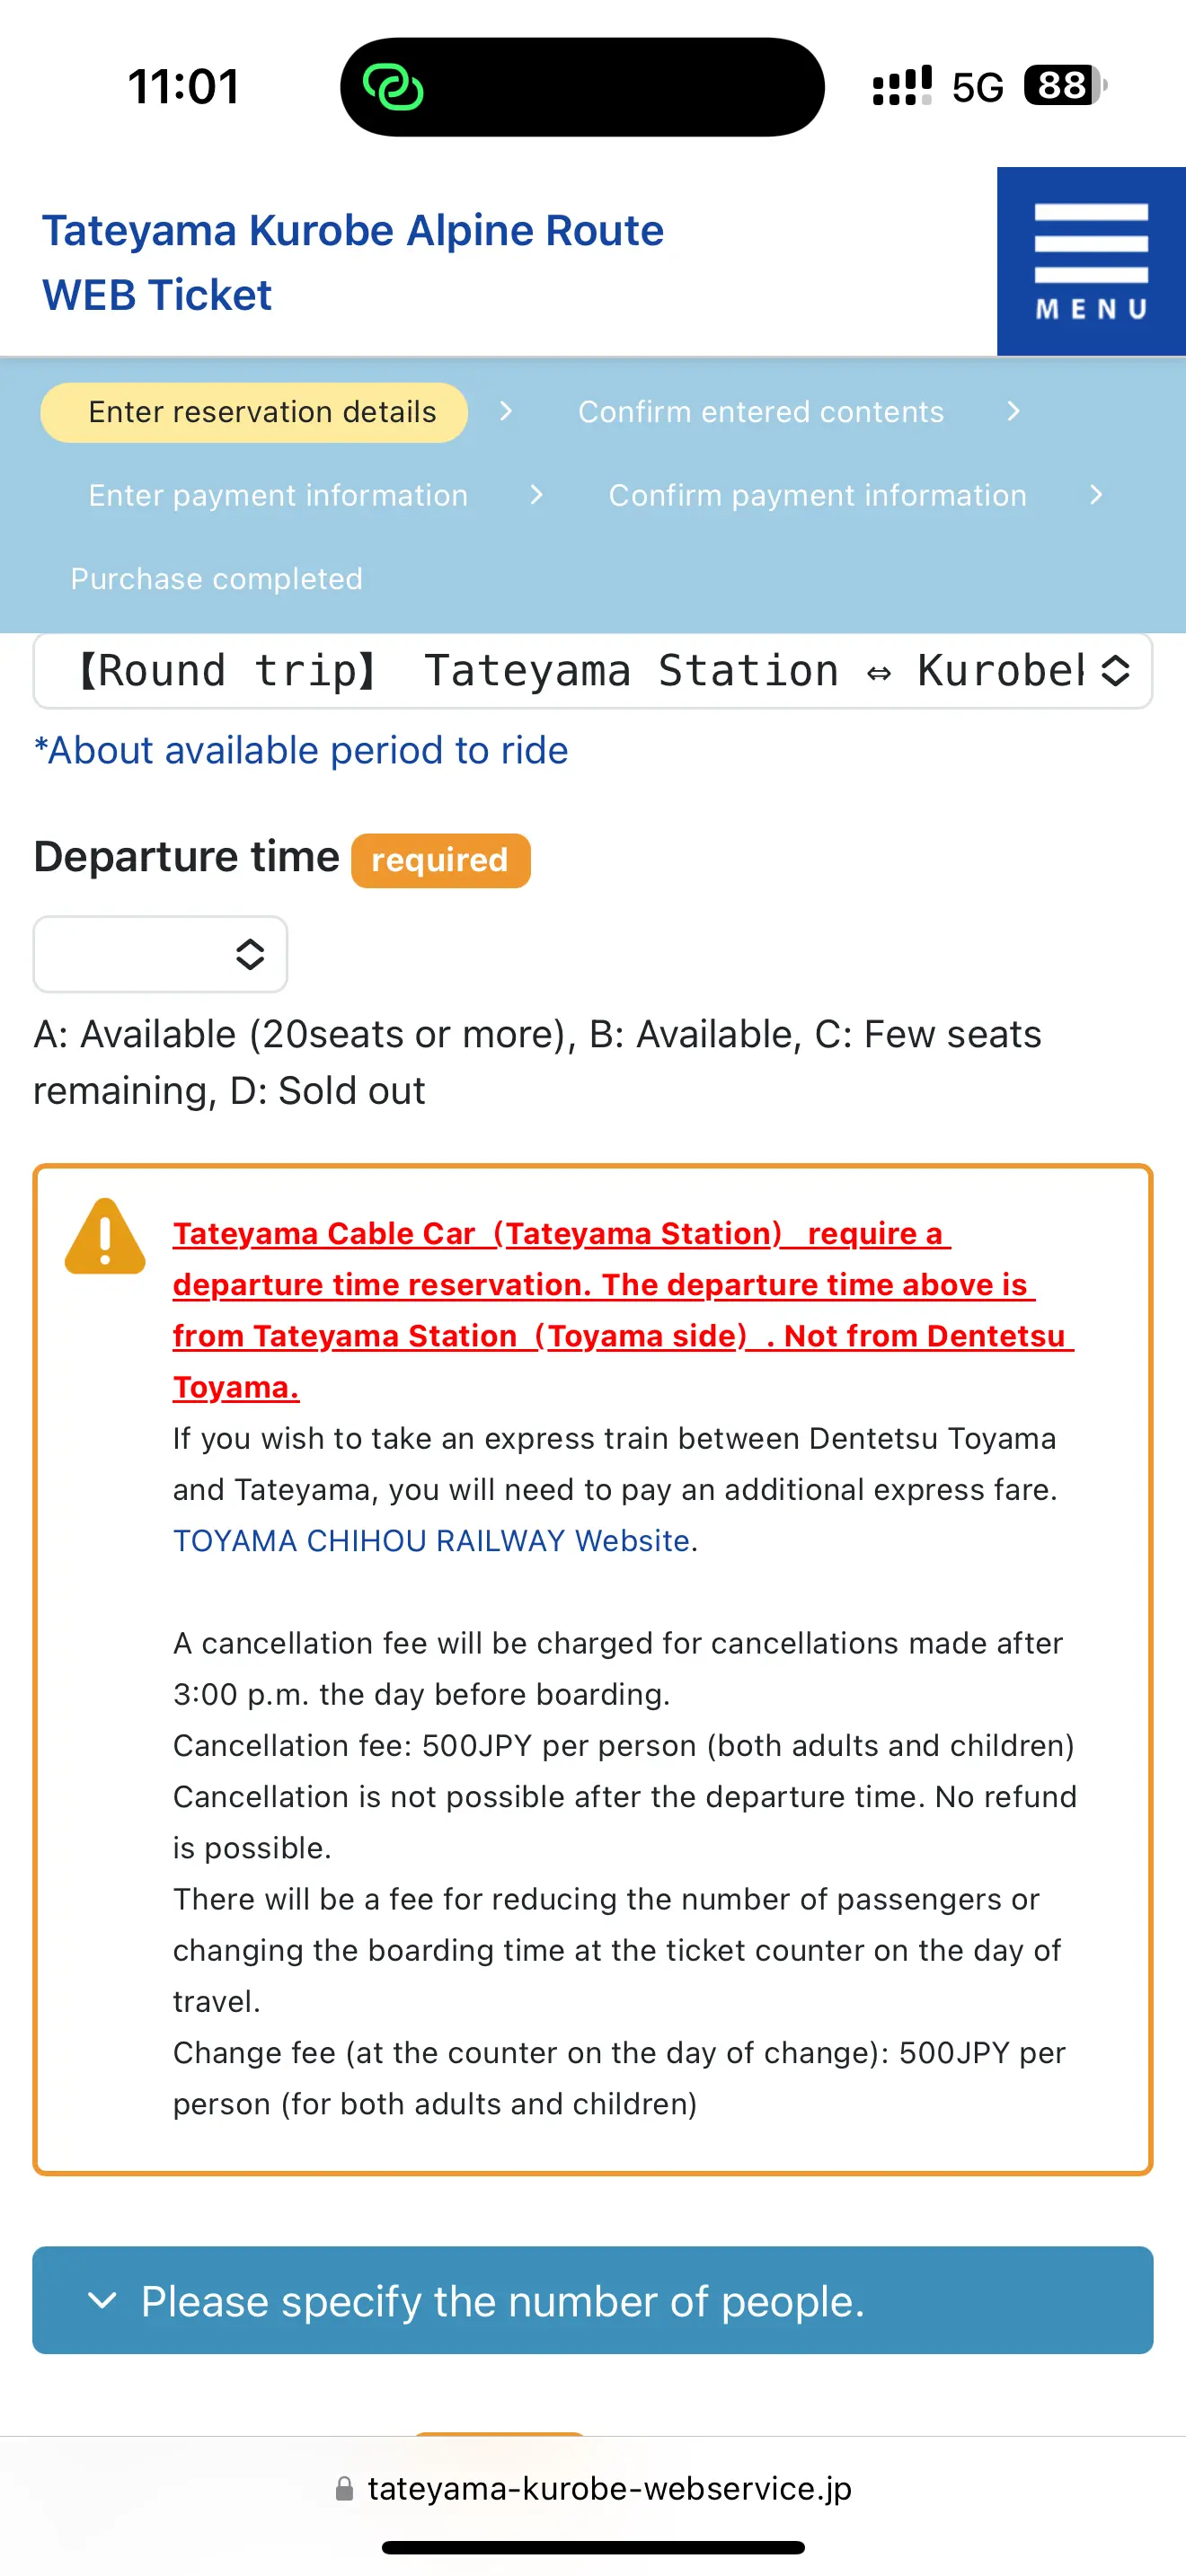Select the Confirm entered contents step

click(x=761, y=412)
